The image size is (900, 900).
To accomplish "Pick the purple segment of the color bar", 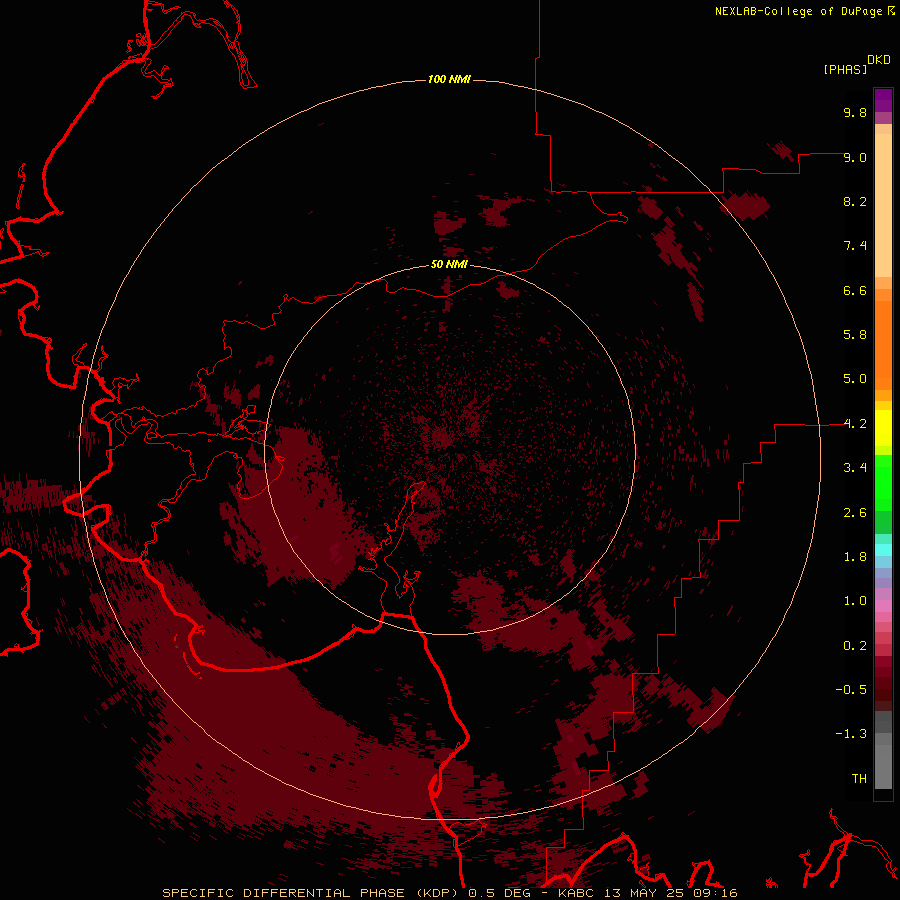I will pyautogui.click(x=883, y=100).
